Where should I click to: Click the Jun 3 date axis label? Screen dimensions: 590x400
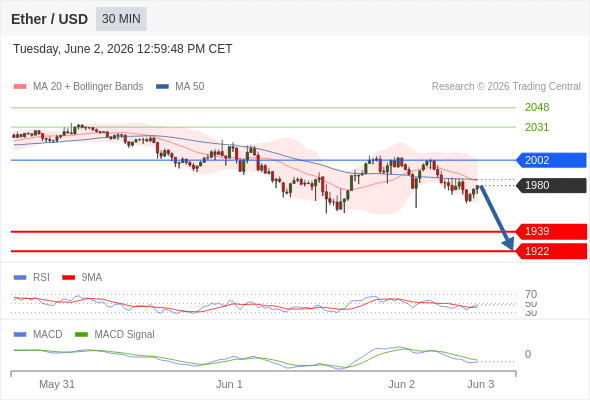tap(481, 384)
